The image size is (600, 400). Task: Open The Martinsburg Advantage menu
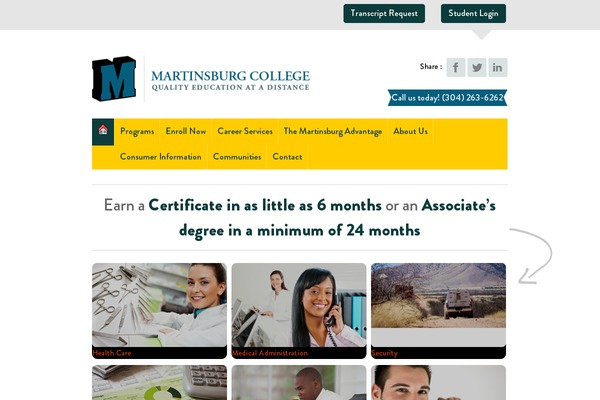(333, 131)
